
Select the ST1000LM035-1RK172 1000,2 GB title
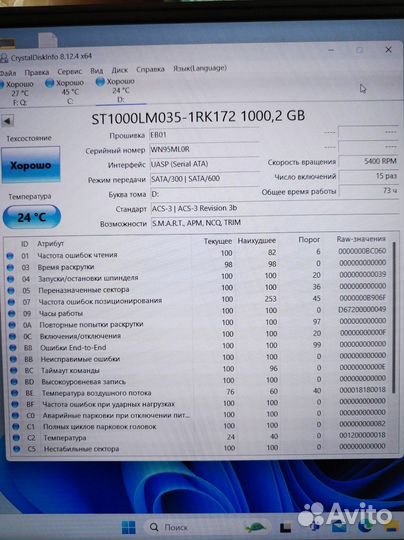[198, 117]
